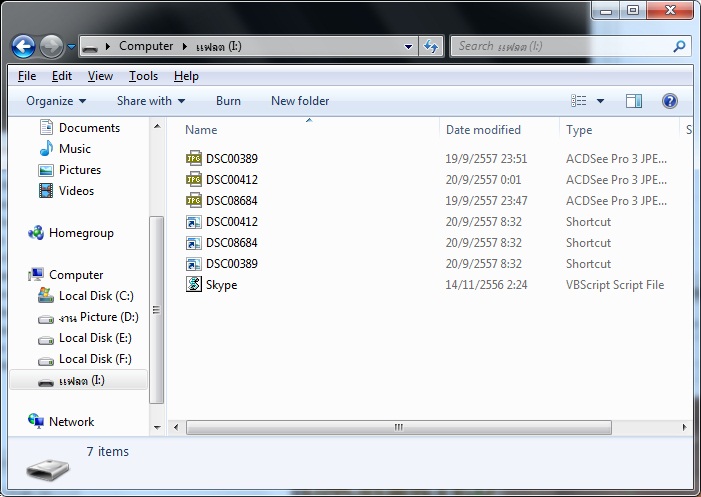Open the Picture (D:) drive in sidebar
The image size is (701, 497).
click(89, 317)
